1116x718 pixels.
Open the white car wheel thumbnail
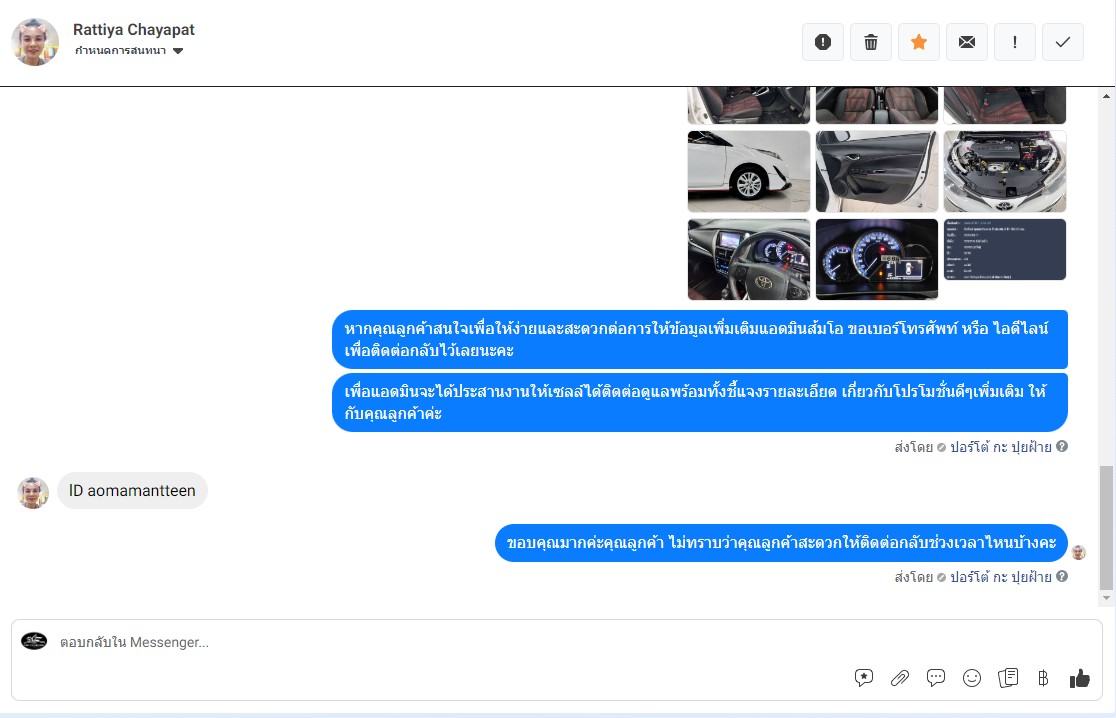pos(749,171)
